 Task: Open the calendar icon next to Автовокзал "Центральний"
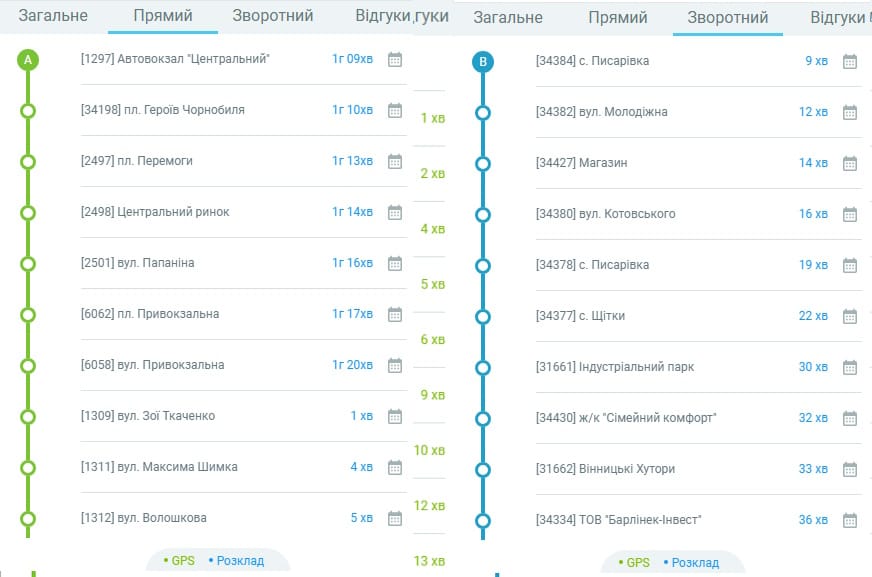[x=395, y=59]
